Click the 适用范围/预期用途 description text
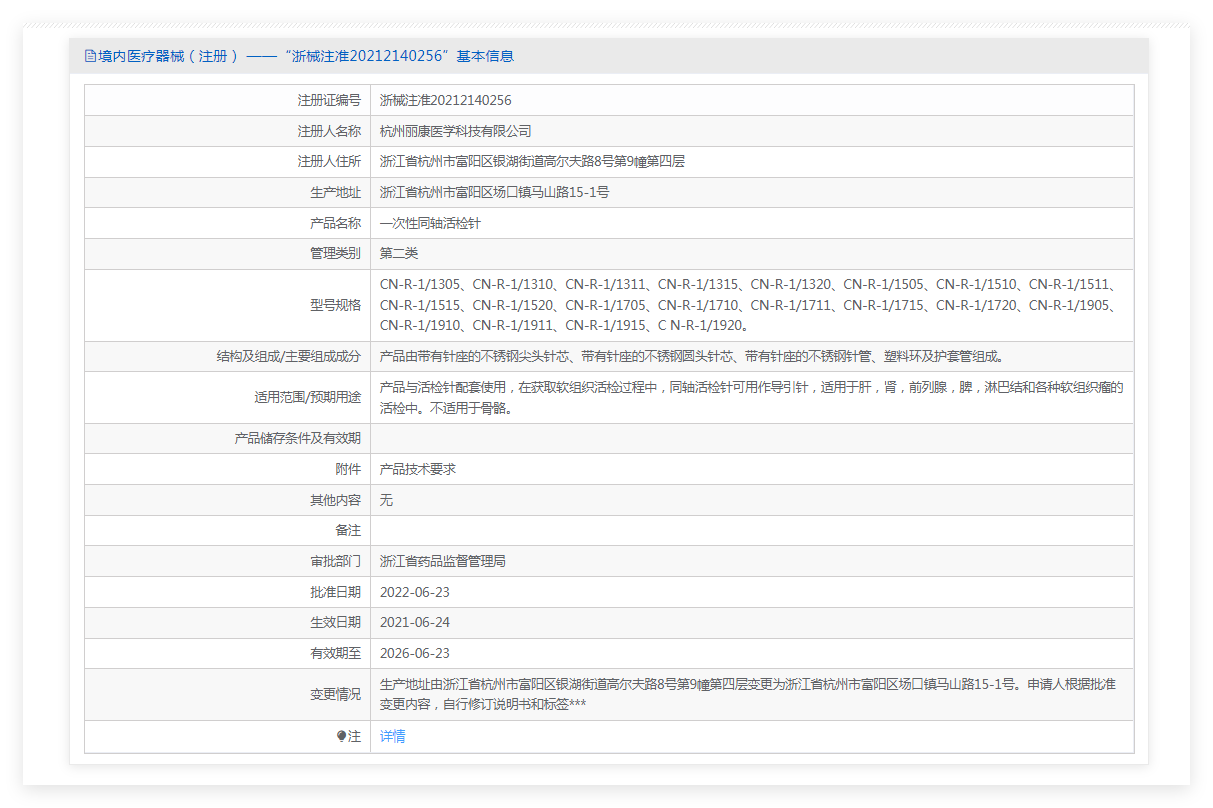This screenshot has width=1213, height=808. coord(751,397)
